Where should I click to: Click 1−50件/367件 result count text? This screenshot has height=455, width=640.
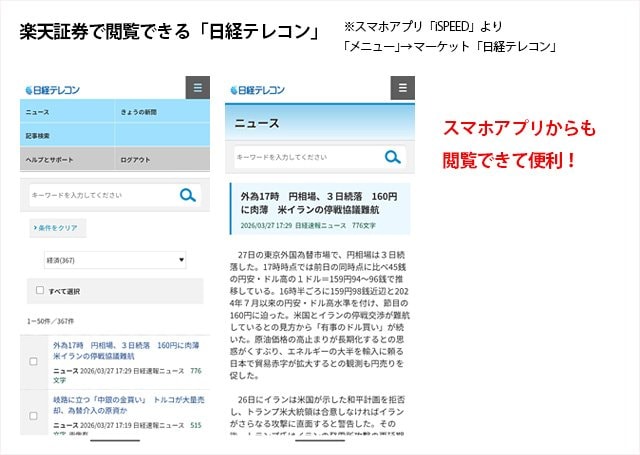(51, 321)
